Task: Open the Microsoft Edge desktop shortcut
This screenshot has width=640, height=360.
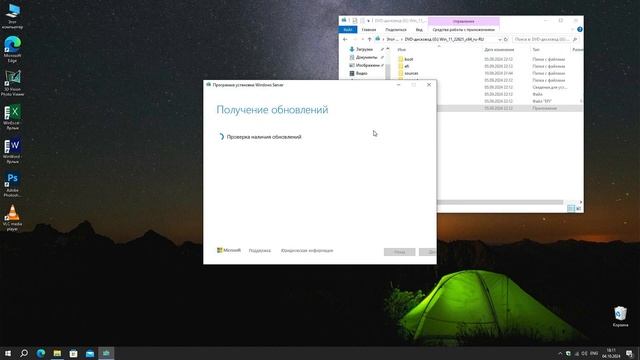Action: click(12, 49)
